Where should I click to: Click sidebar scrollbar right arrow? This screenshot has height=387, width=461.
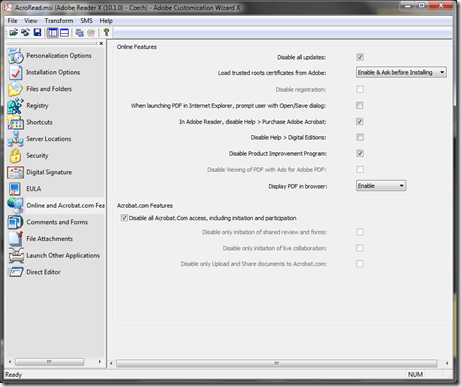[100, 362]
